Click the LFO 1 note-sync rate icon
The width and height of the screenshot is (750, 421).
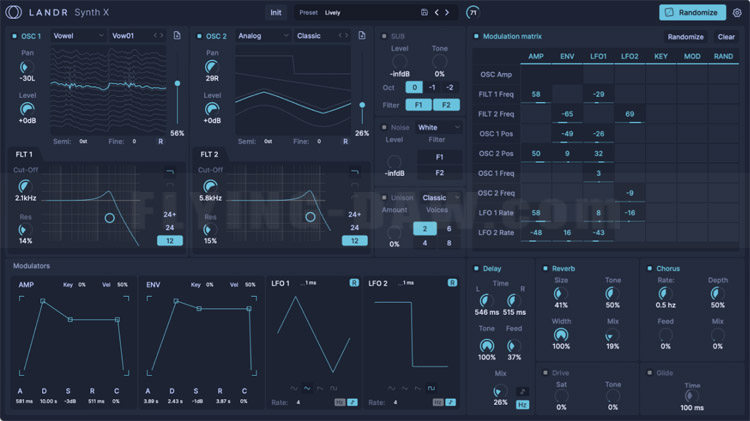tap(353, 402)
